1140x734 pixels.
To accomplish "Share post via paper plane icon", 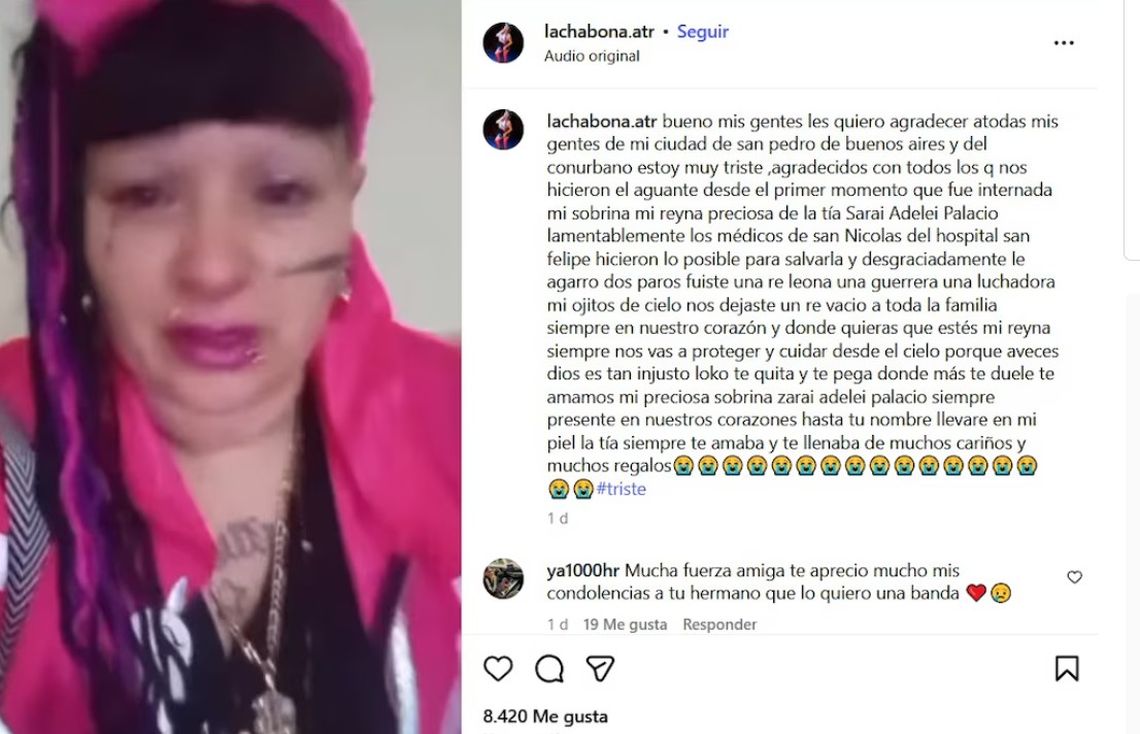I will pos(601,669).
